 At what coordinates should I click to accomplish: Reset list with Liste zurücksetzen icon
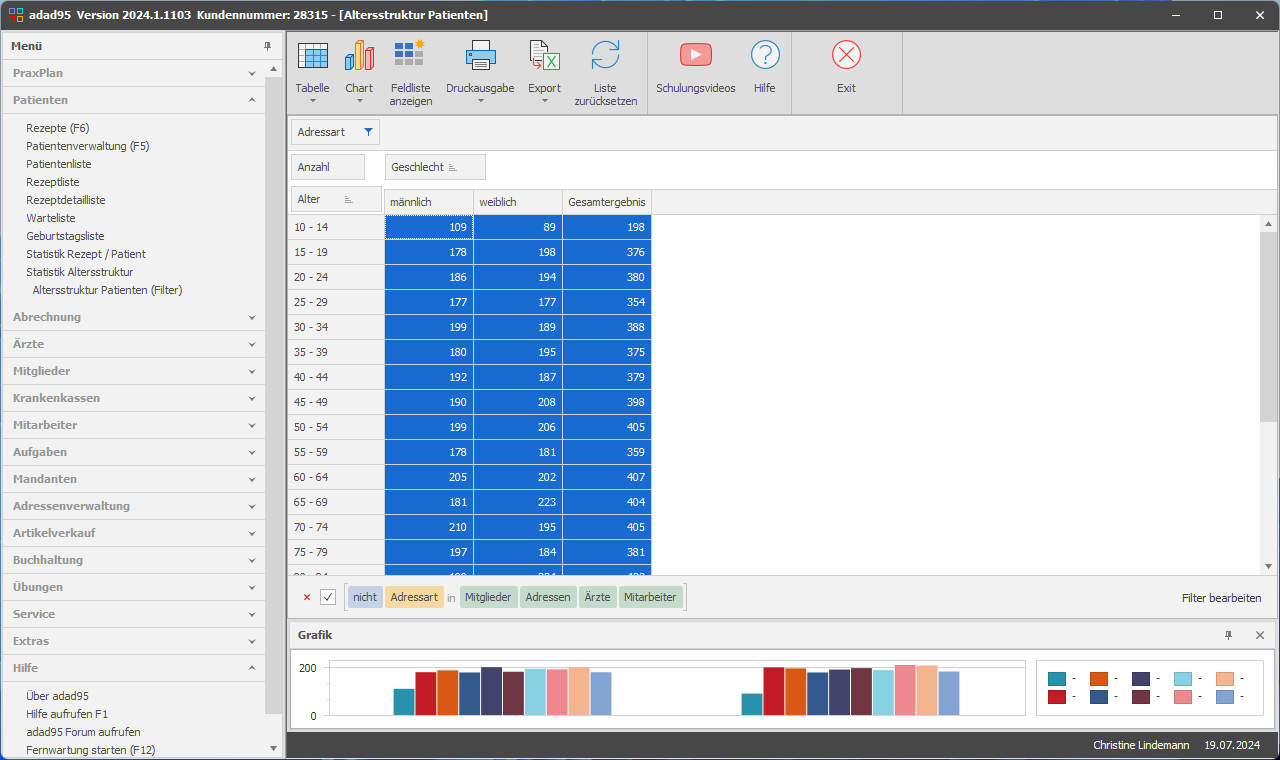coord(605,57)
